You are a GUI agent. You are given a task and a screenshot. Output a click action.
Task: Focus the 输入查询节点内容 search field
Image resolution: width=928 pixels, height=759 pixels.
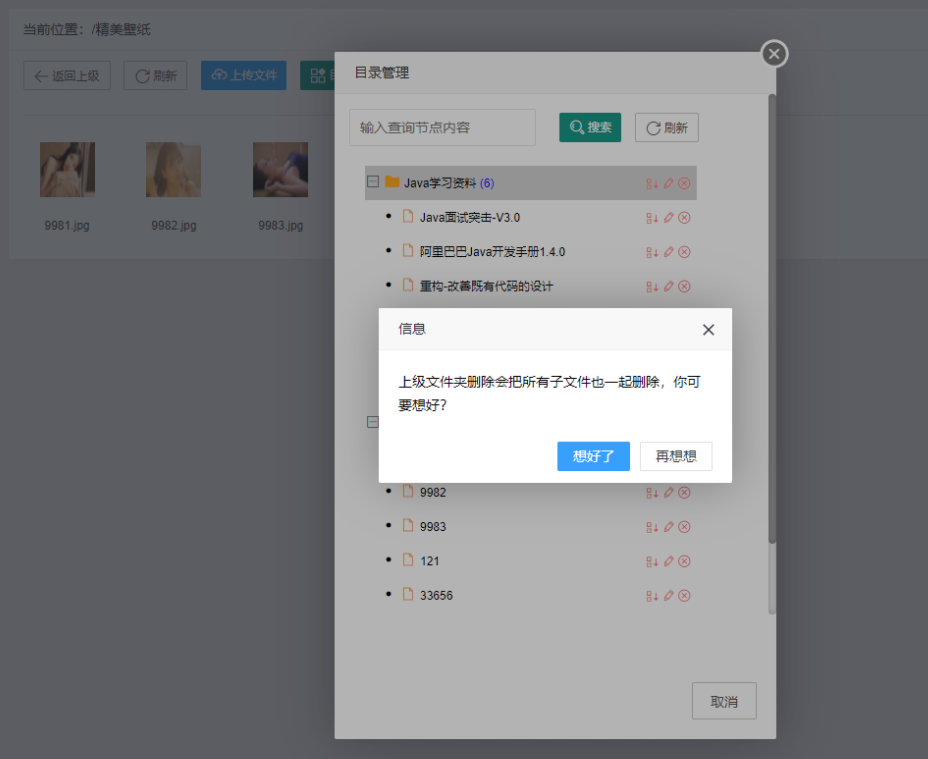click(442, 127)
